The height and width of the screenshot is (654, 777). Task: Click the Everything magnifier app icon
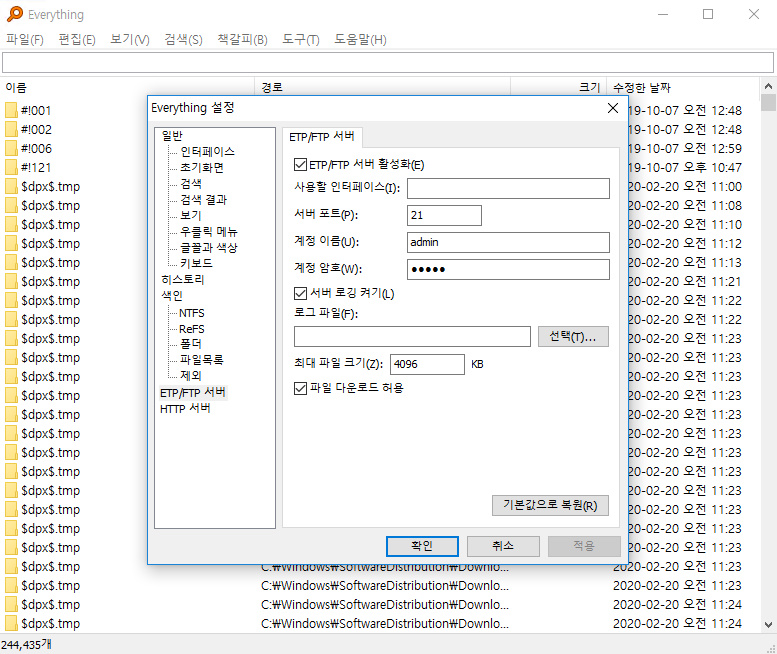tap(15, 14)
